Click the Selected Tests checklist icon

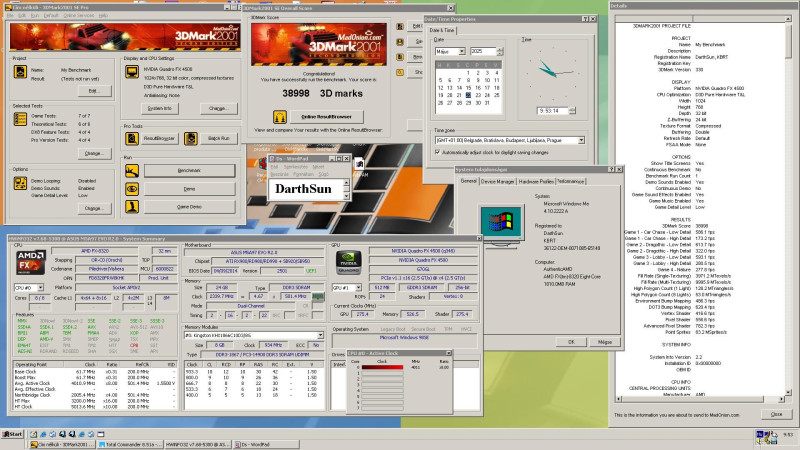pos(20,119)
